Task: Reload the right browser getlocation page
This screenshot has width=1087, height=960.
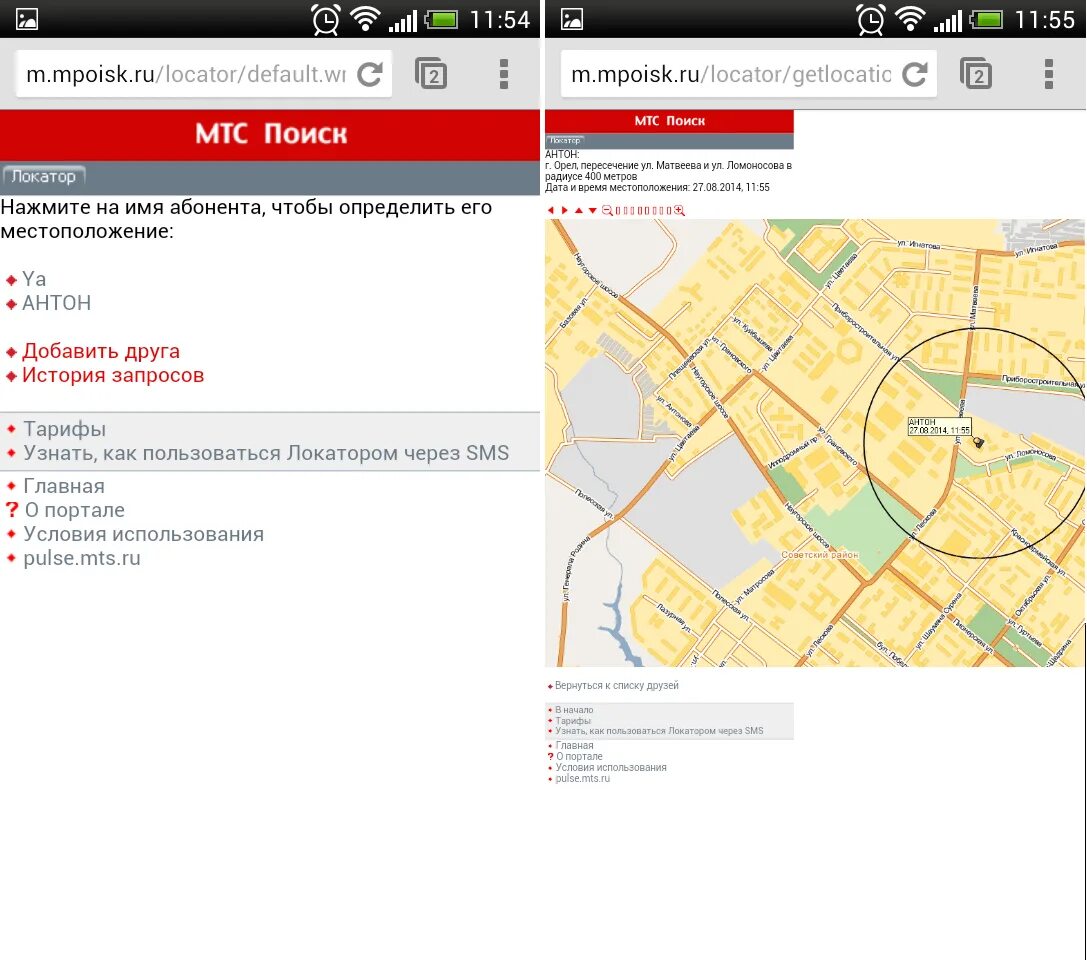Action: (x=914, y=74)
